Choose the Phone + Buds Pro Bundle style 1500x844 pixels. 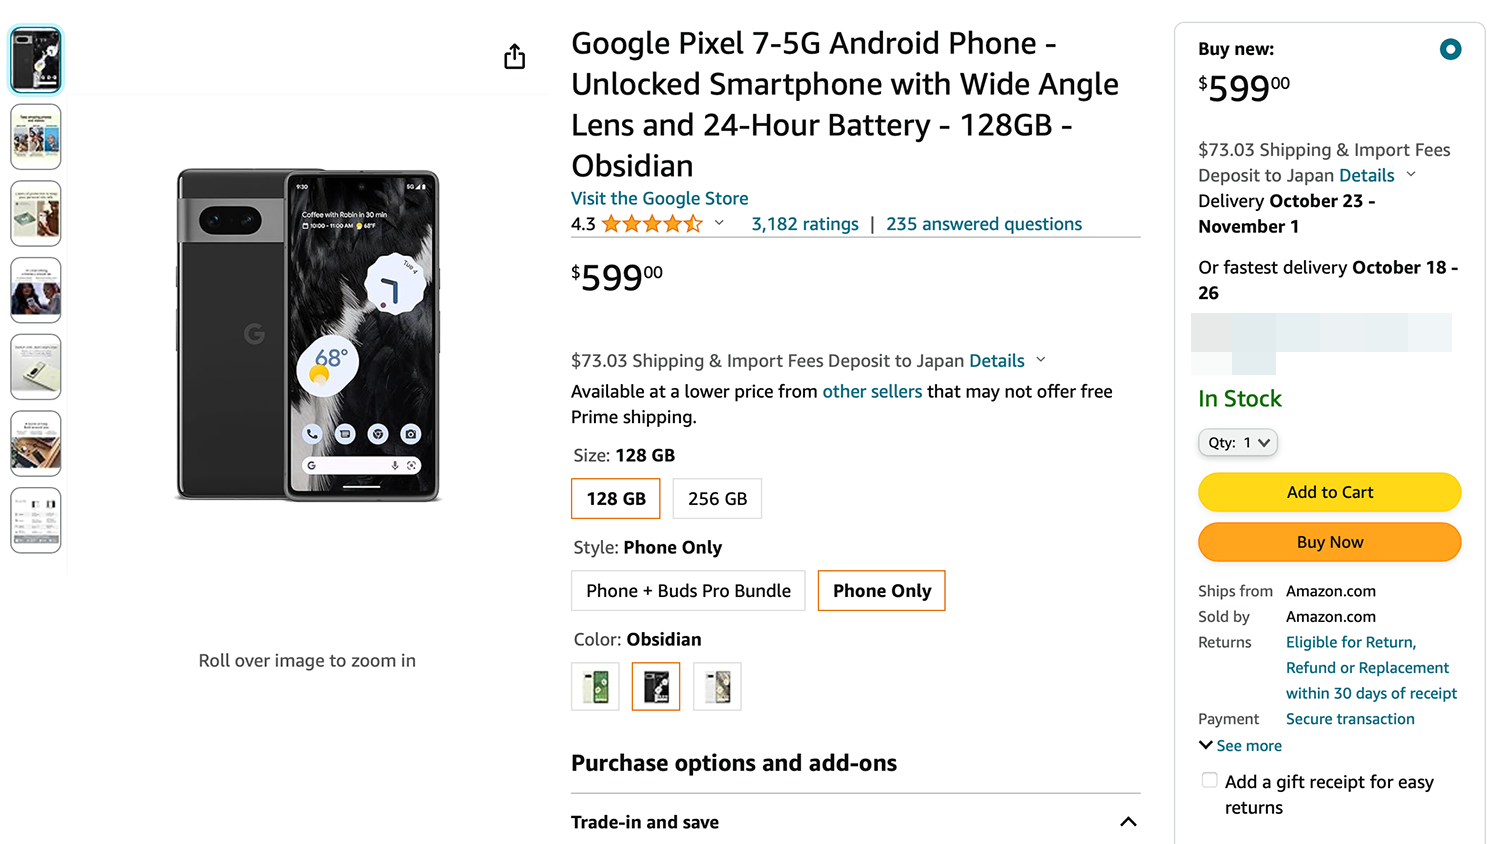coord(688,591)
